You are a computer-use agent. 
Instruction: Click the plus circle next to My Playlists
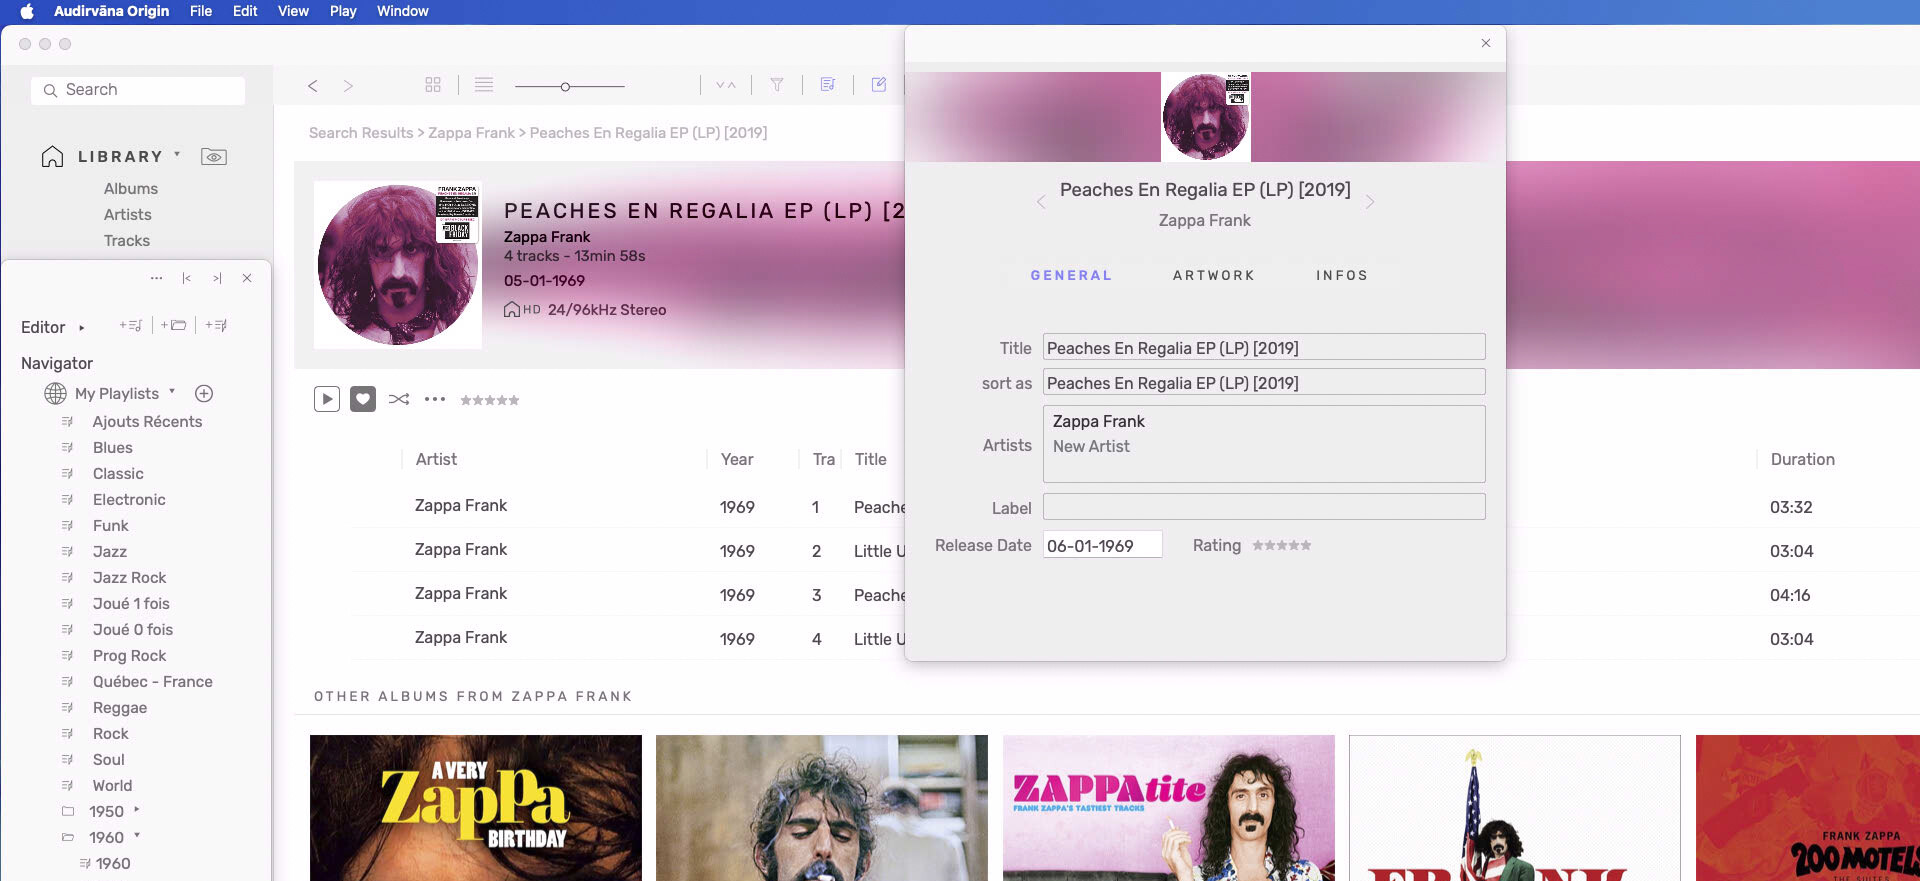point(204,394)
